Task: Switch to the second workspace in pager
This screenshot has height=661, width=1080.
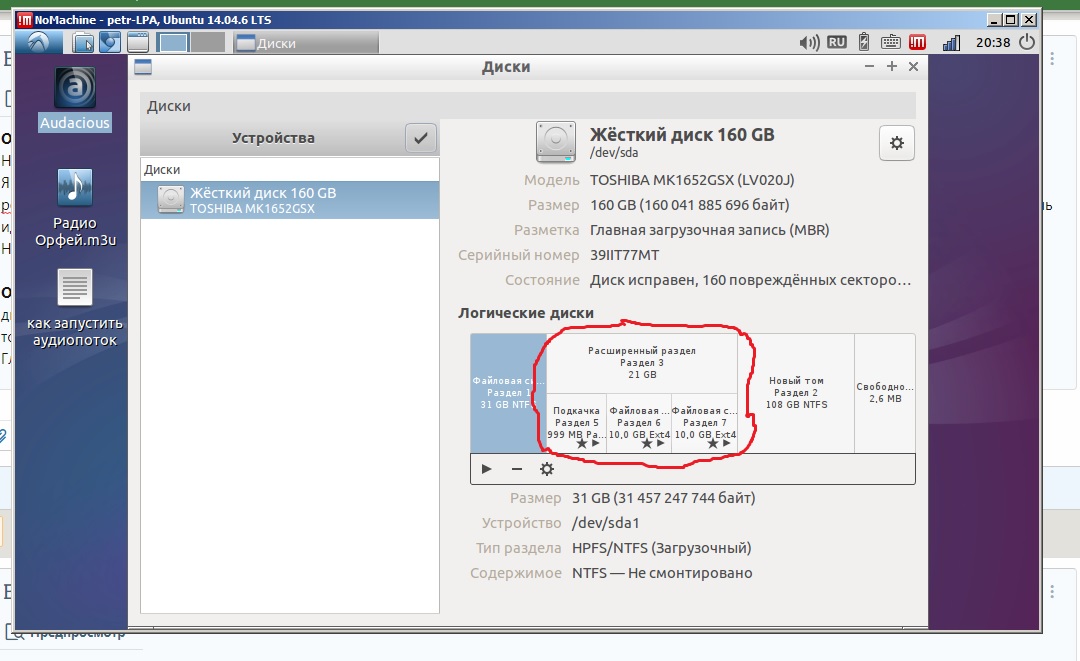Action: tap(208, 43)
